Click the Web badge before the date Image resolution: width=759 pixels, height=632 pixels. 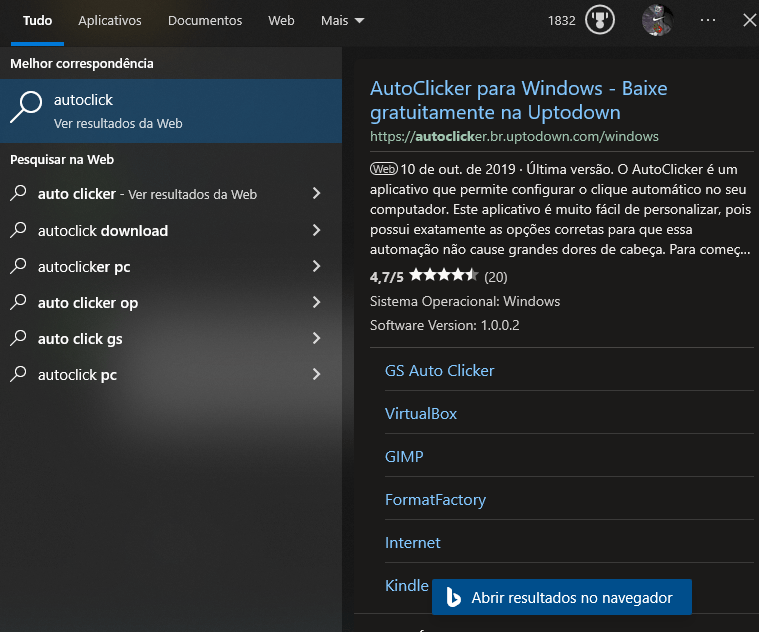384,169
